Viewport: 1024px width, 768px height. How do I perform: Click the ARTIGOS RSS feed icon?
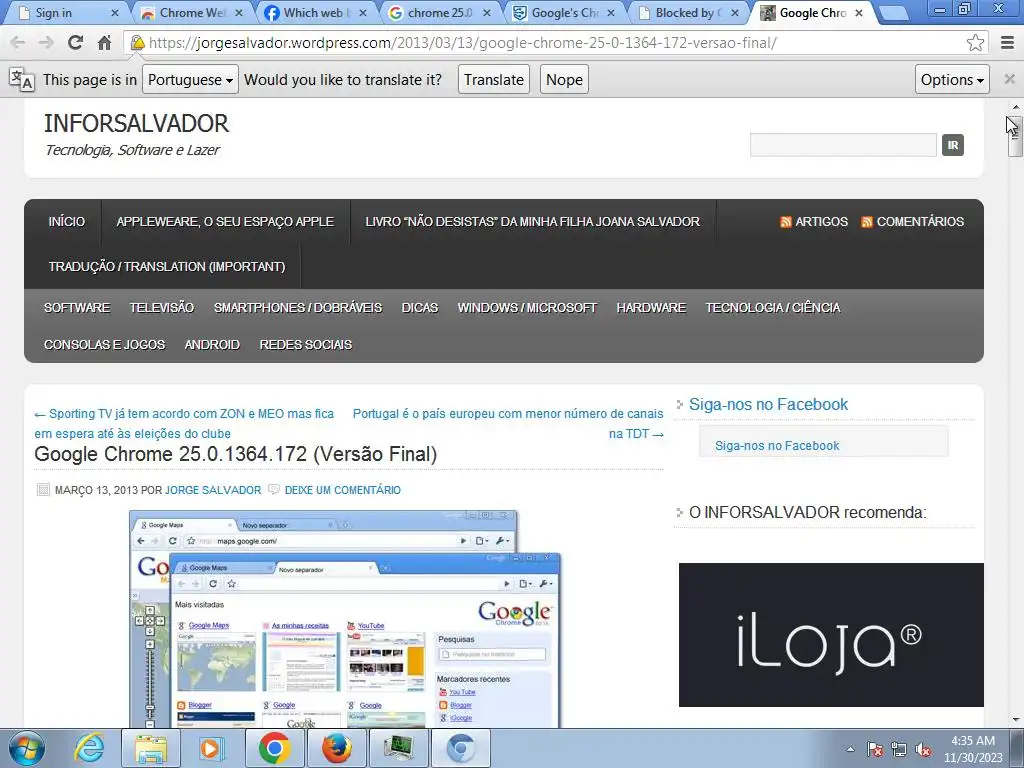point(786,222)
